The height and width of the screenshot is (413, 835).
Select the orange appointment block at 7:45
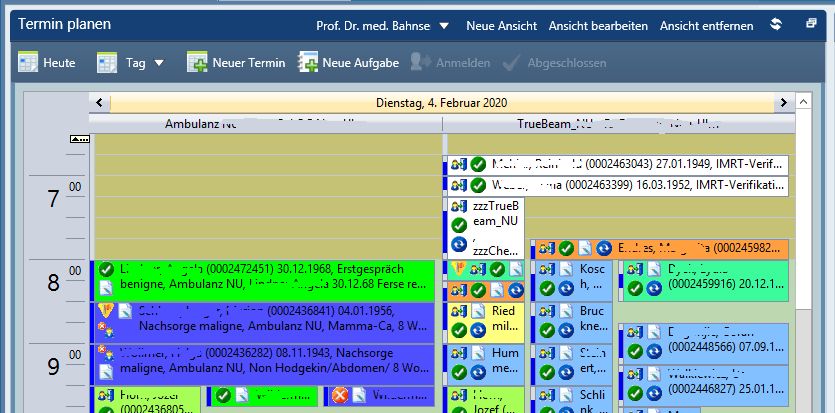(x=700, y=248)
